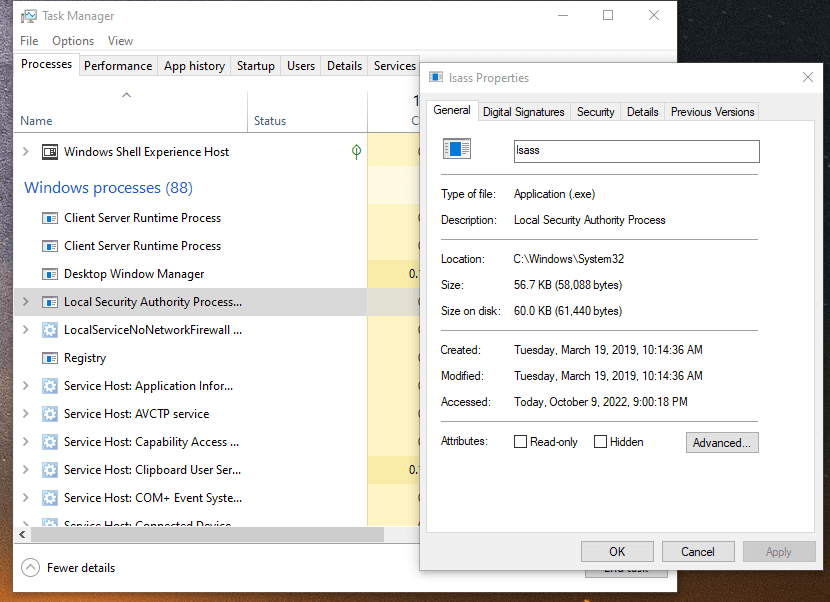Expand Service Host: AVCTP service row
This screenshot has height=602, width=830.
(25, 414)
